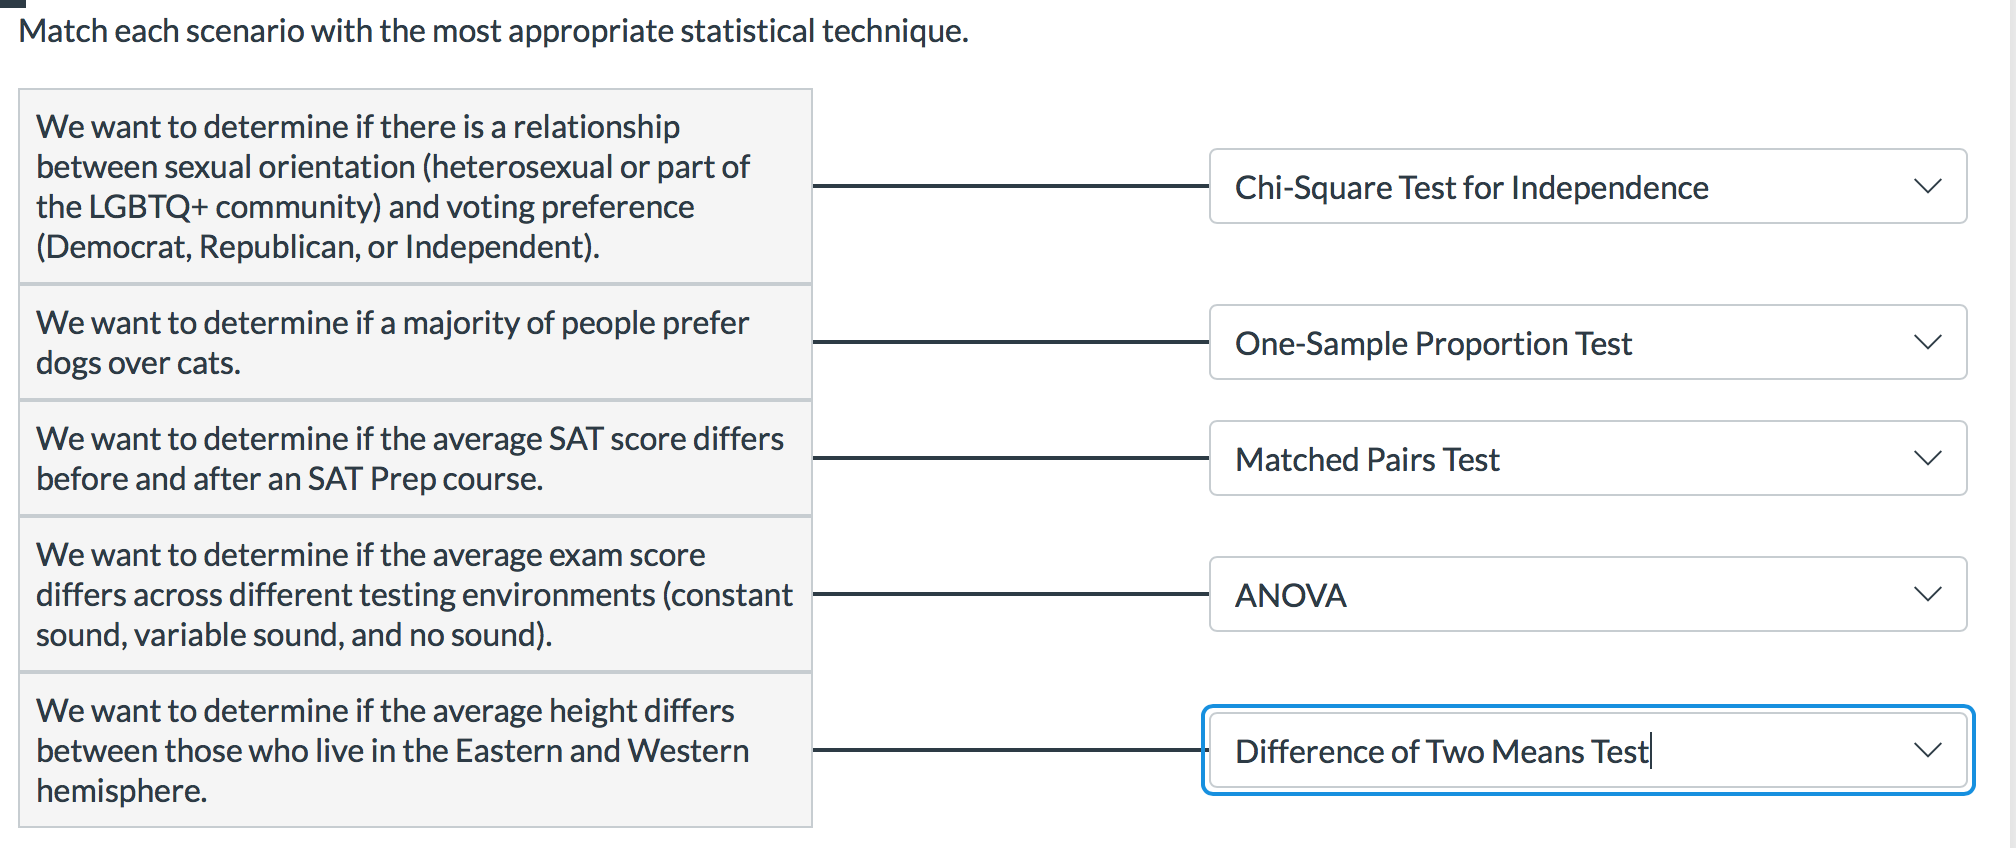
Task: Select the ANOVA answer text
Action: click(1292, 594)
